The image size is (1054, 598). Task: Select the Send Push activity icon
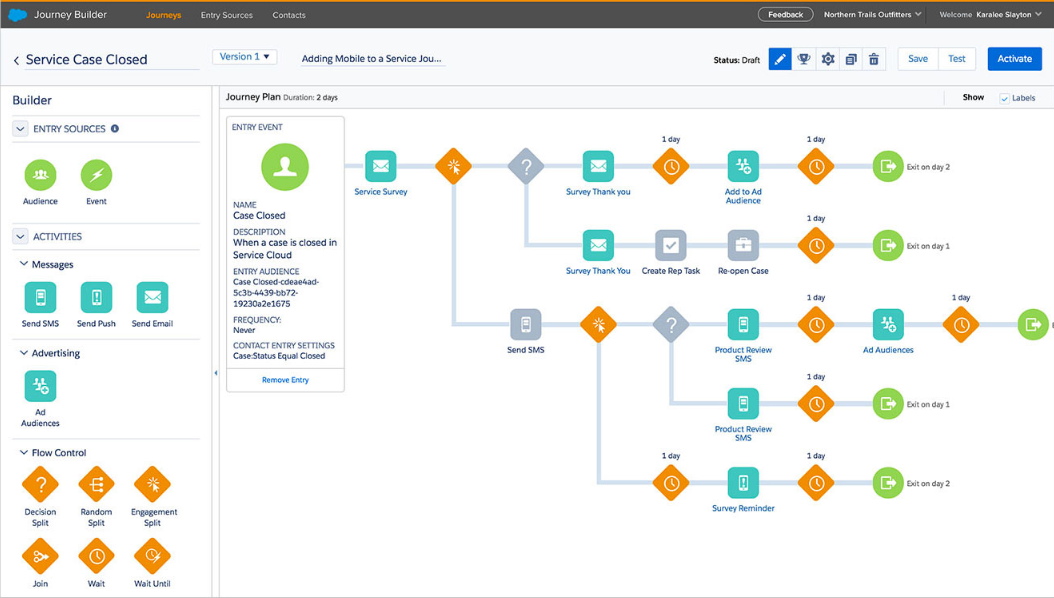(x=96, y=297)
